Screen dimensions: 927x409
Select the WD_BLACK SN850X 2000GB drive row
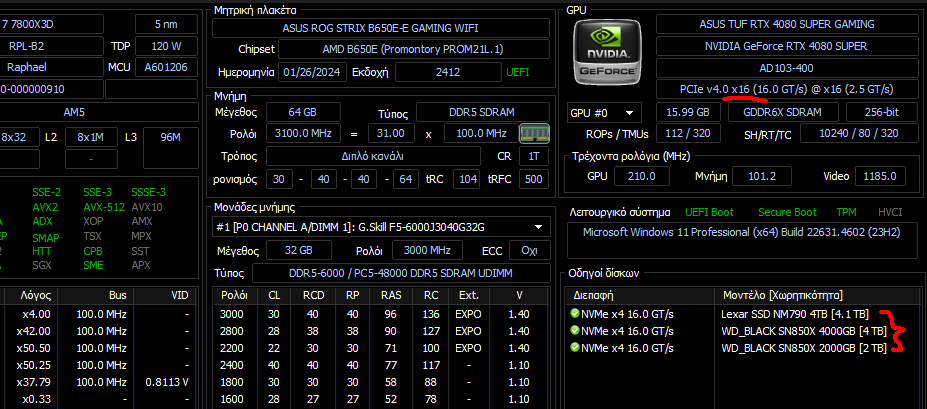click(x=742, y=348)
